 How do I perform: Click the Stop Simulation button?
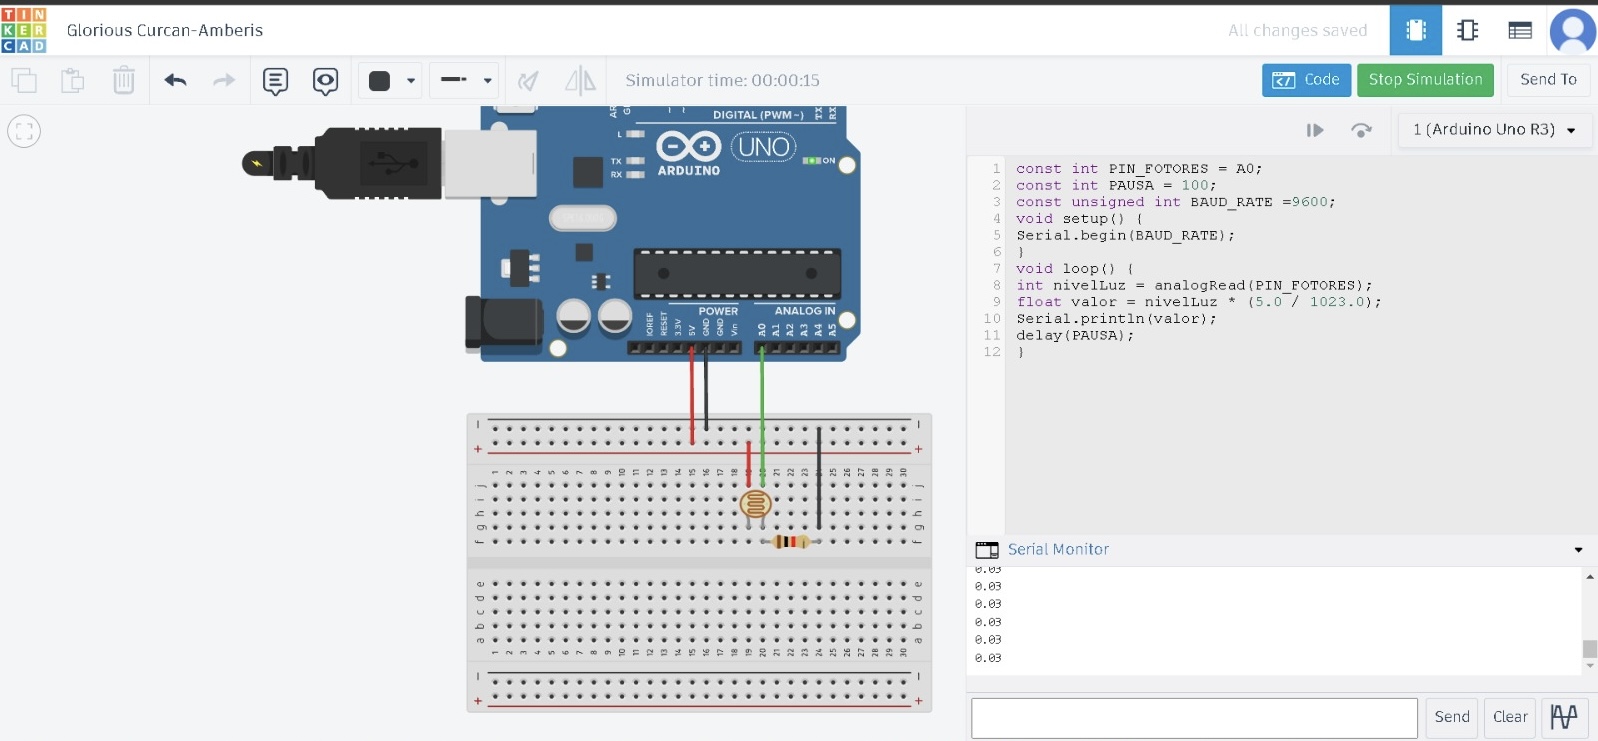[x=1425, y=80]
